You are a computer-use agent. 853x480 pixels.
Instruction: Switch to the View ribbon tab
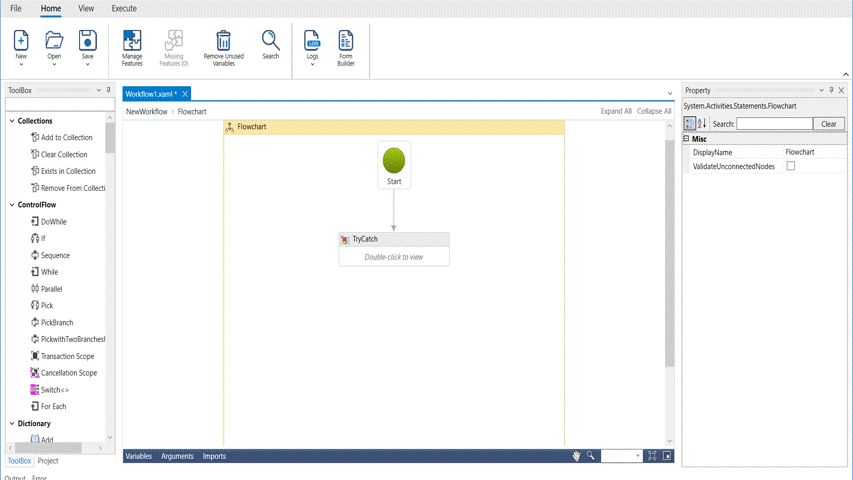pyautogui.click(x=86, y=8)
